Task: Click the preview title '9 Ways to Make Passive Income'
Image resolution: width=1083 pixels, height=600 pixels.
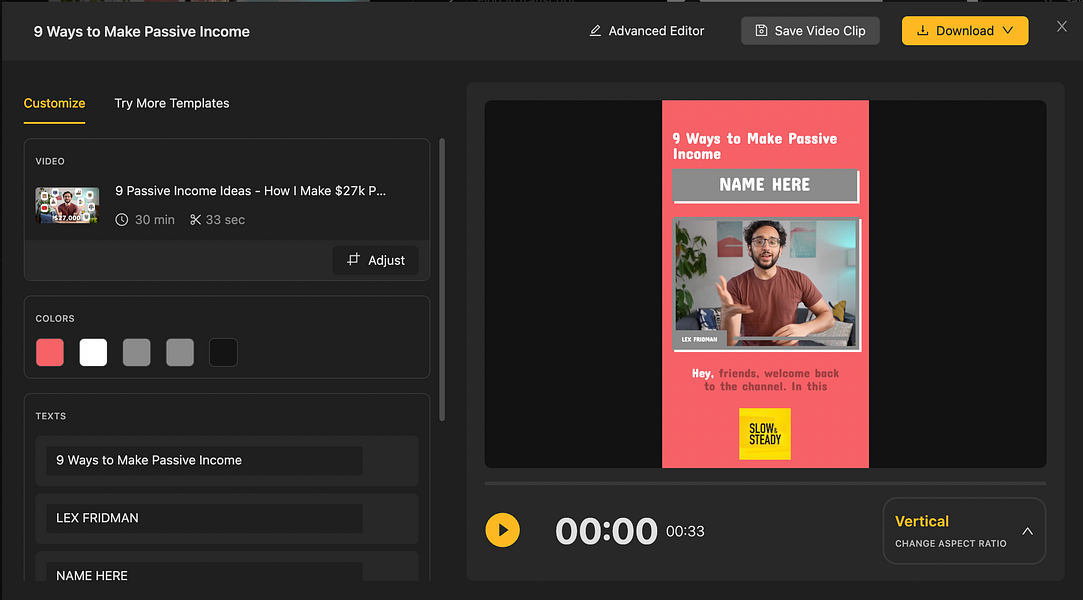Action: [x=755, y=146]
